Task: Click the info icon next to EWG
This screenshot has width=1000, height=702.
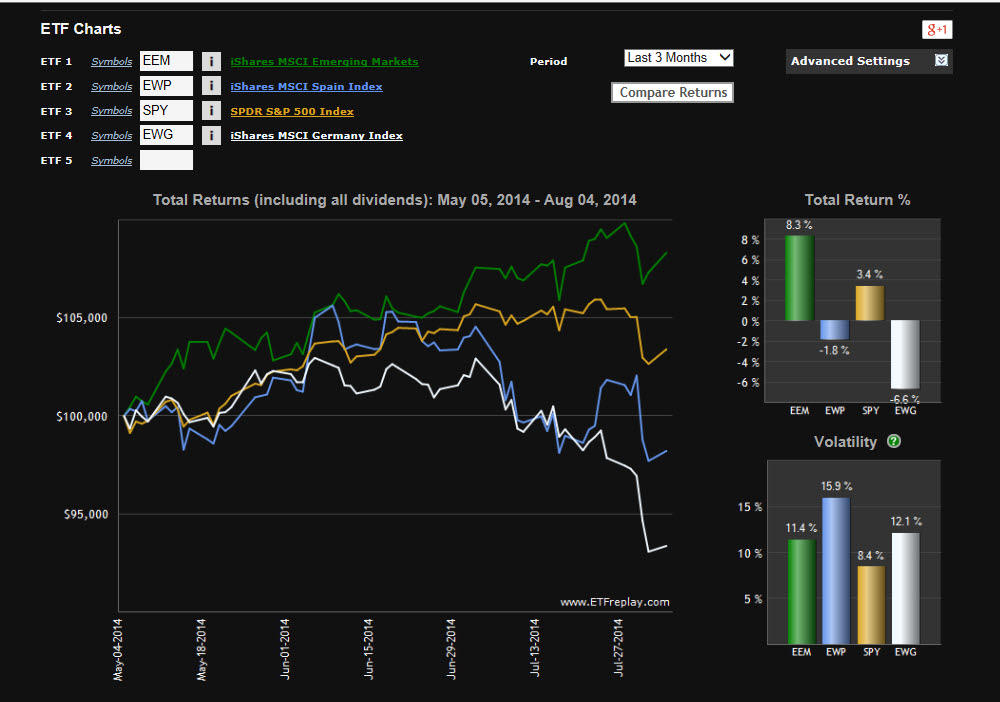Action: click(211, 135)
